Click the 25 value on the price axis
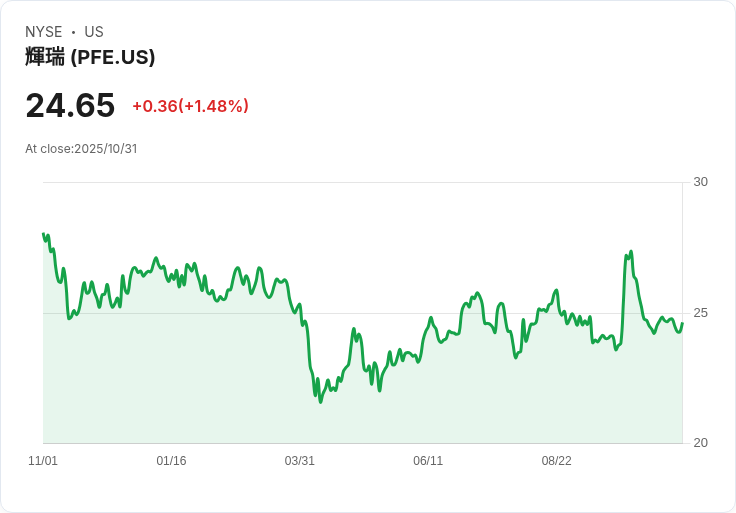The width and height of the screenshot is (736, 513). pyautogui.click(x=701, y=313)
